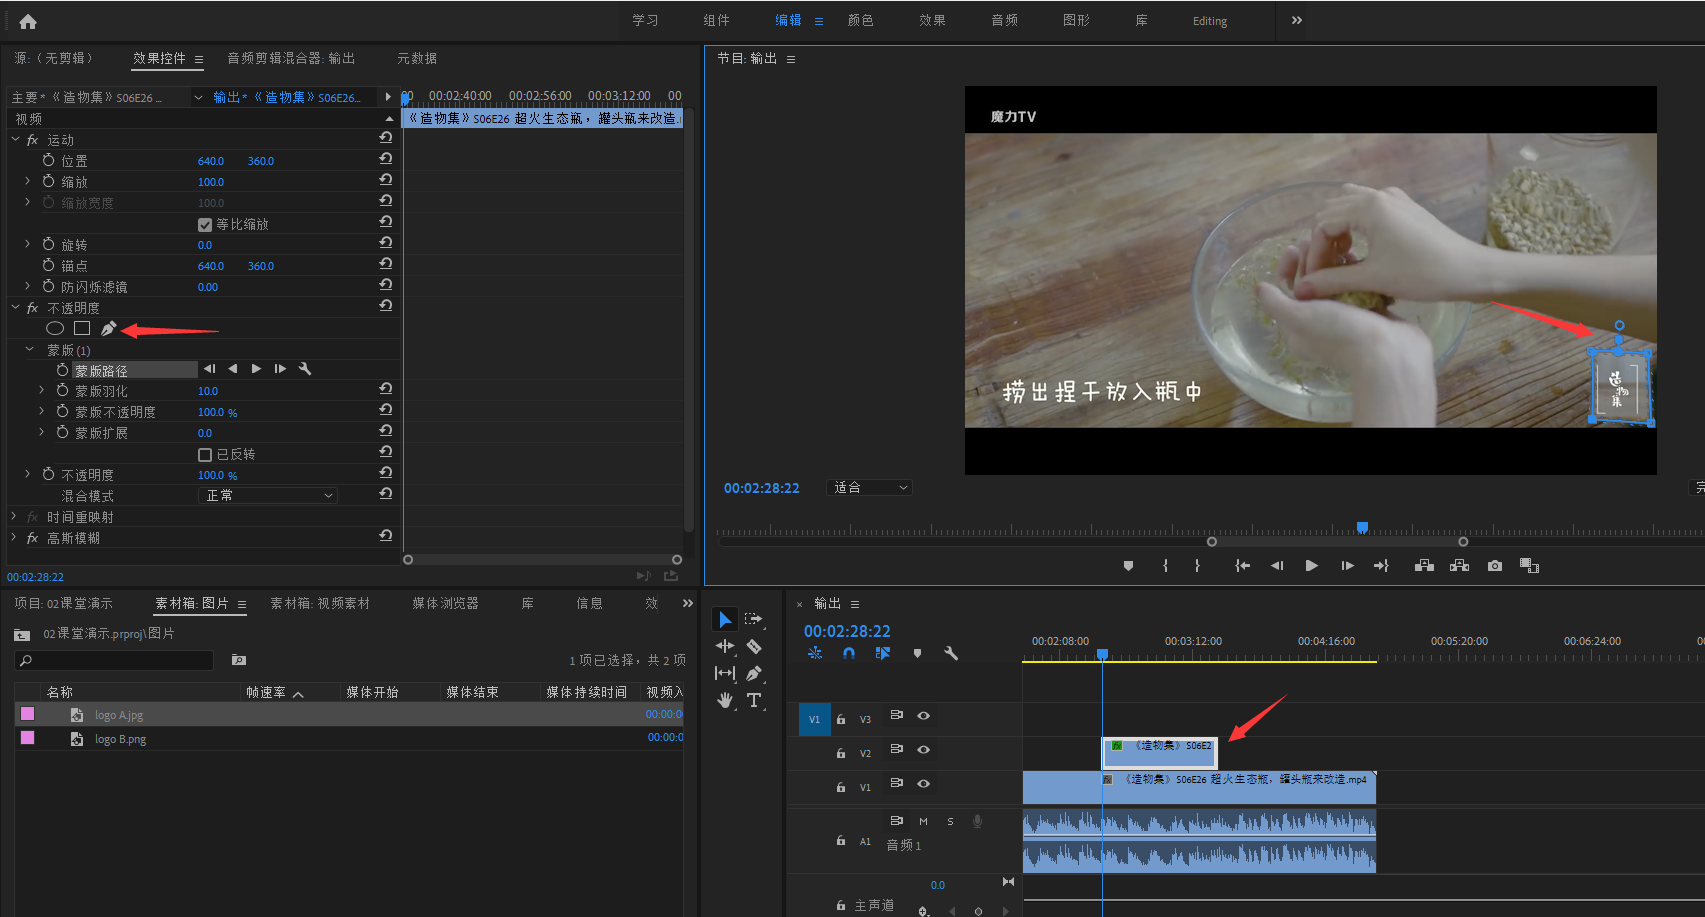Step back one frame
The image size is (1705, 917).
tap(1277, 566)
